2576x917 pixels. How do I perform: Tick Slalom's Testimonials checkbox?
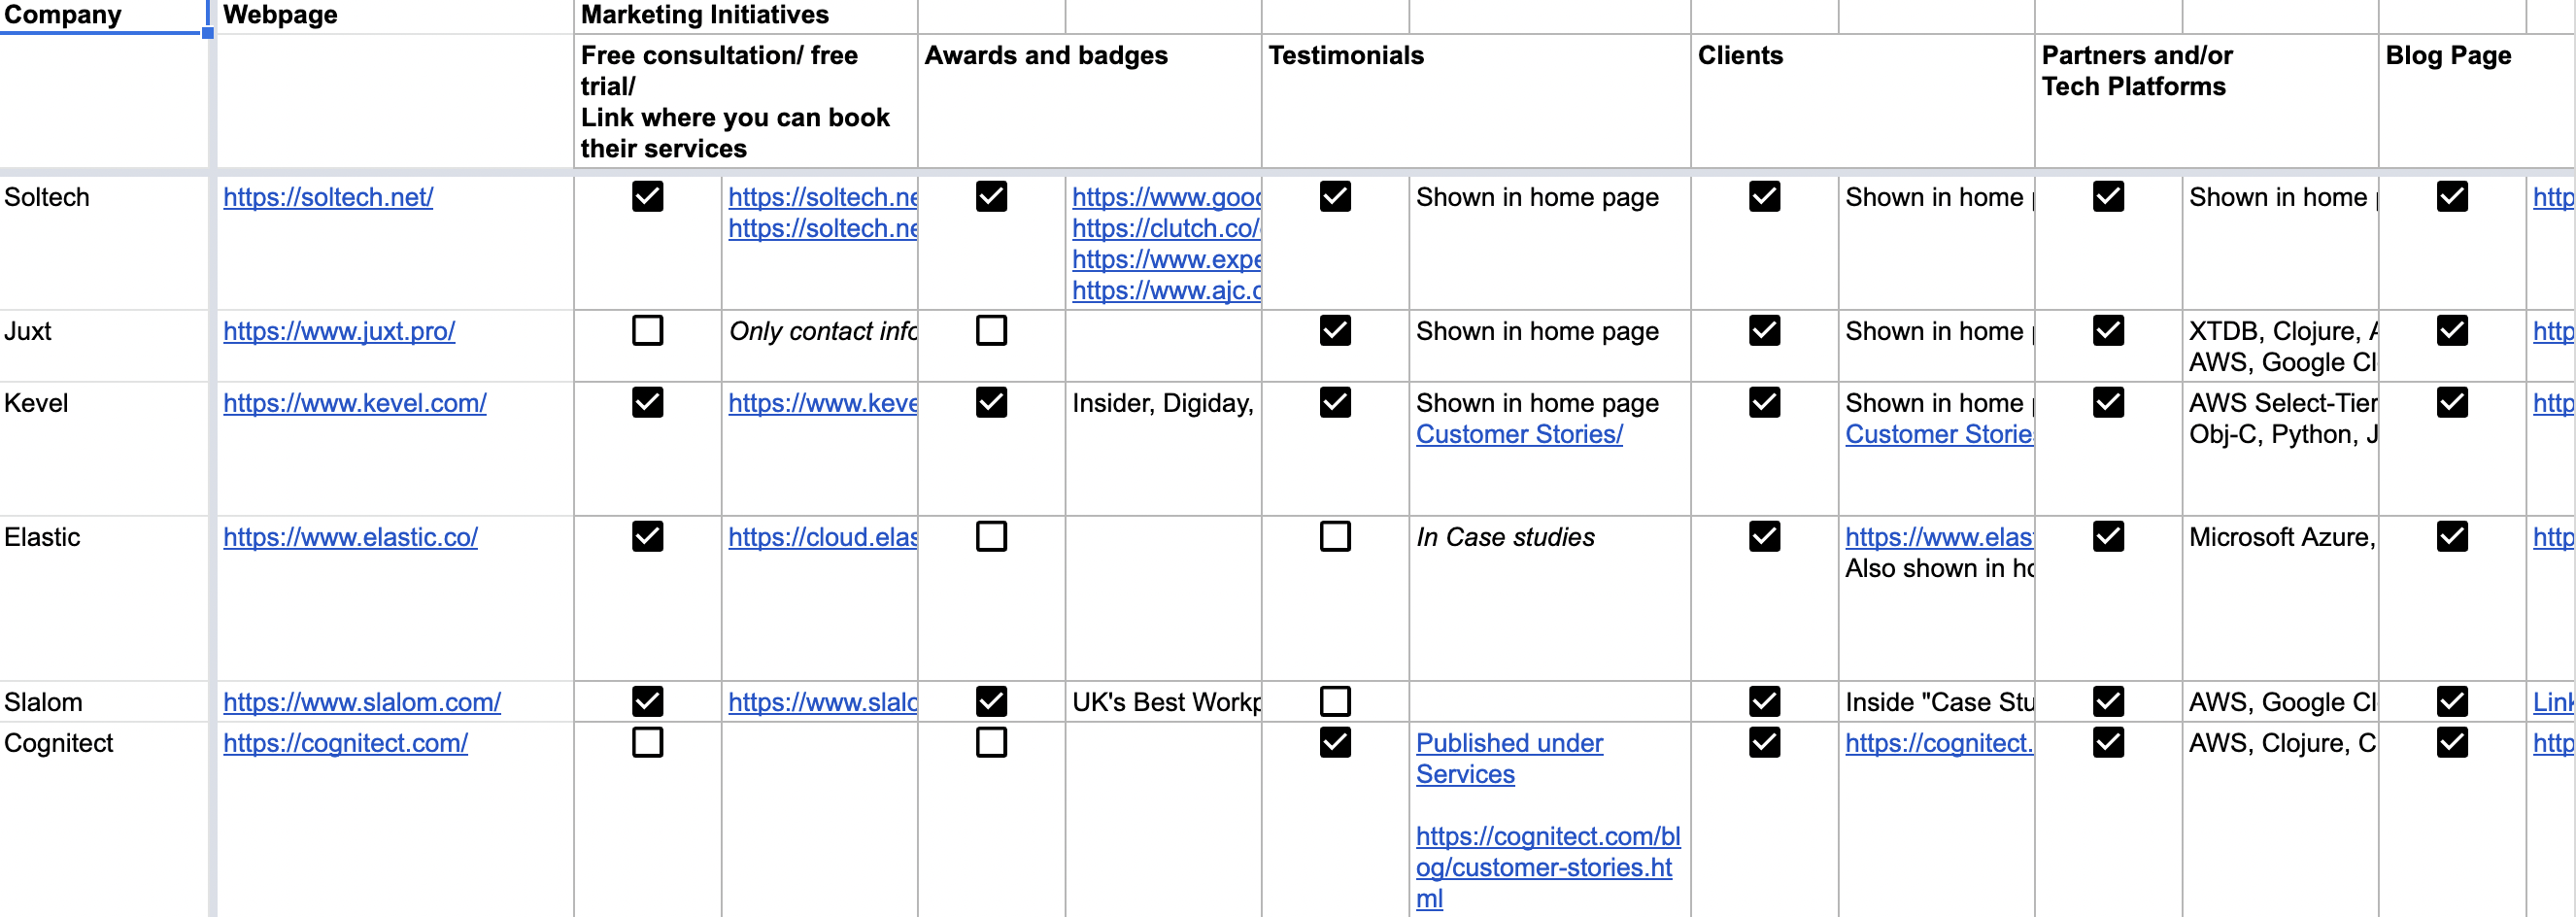(x=1335, y=701)
